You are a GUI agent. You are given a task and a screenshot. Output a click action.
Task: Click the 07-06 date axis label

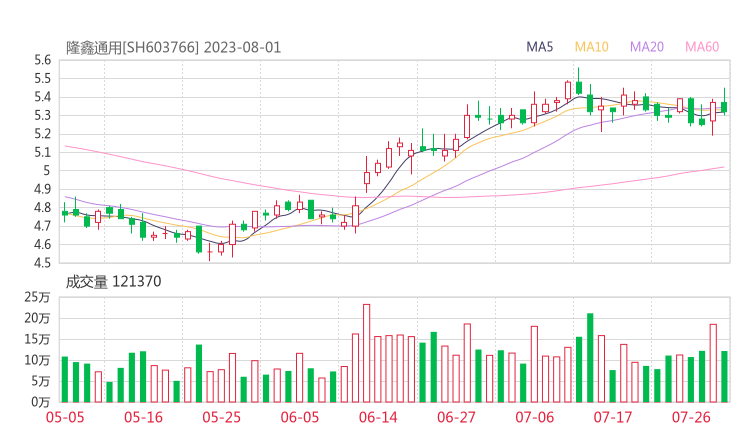tap(535, 417)
